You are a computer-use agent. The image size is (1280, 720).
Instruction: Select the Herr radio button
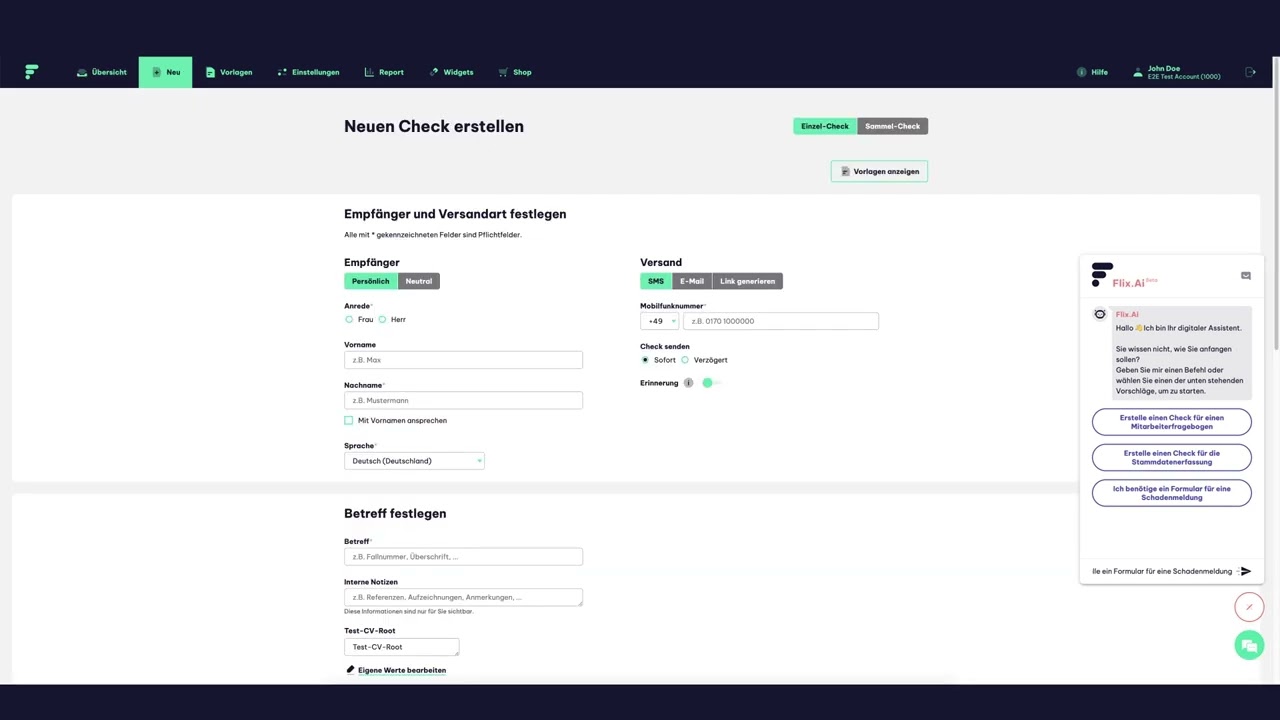[x=382, y=319]
